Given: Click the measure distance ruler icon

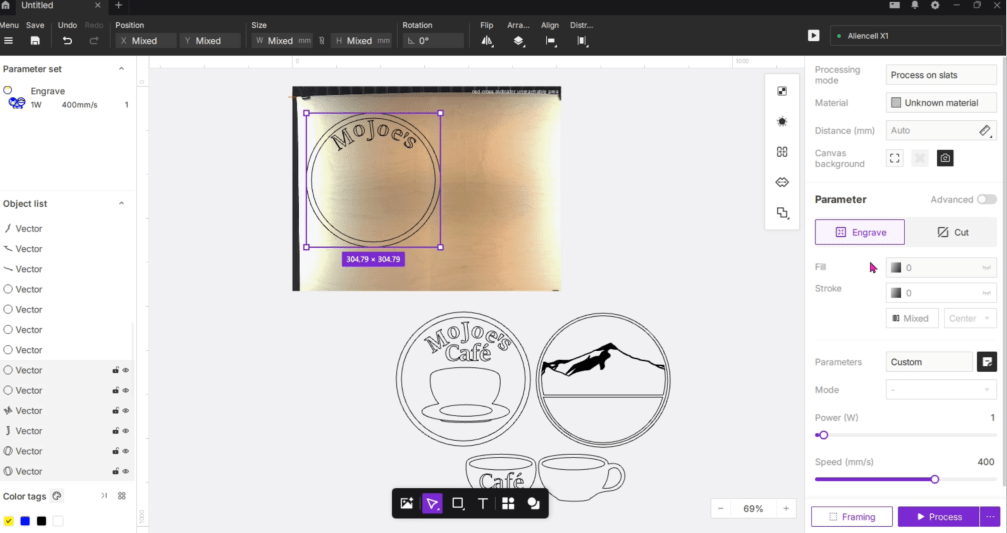Looking at the screenshot, I should click(984, 131).
